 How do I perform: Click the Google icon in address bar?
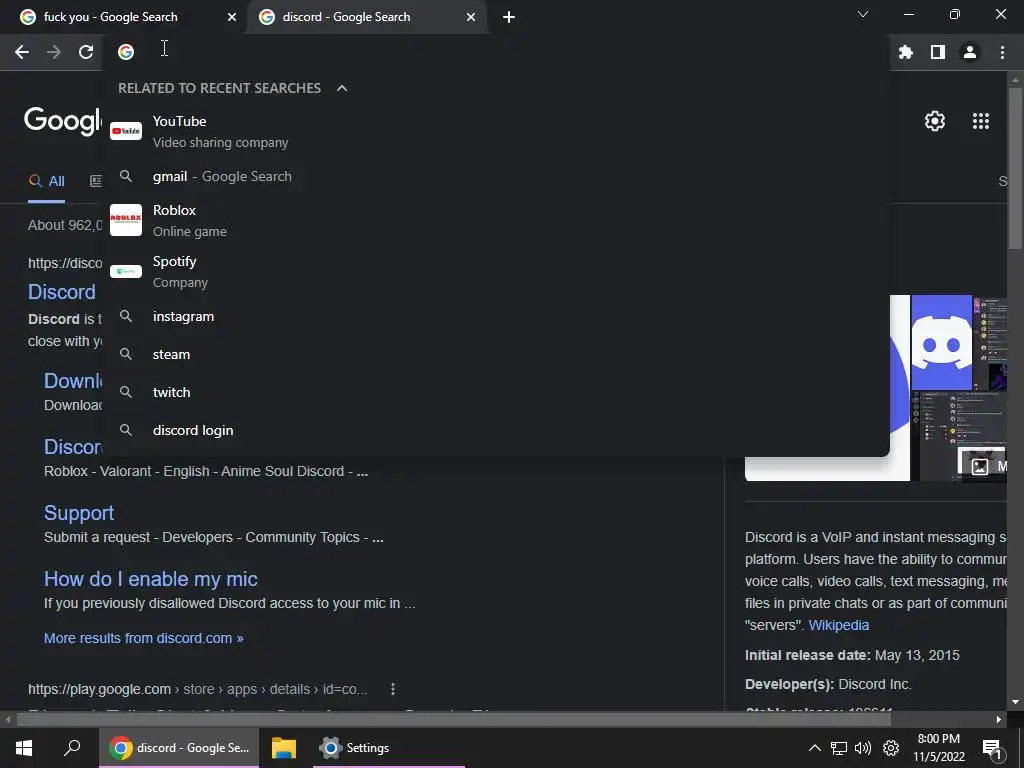[x=126, y=52]
